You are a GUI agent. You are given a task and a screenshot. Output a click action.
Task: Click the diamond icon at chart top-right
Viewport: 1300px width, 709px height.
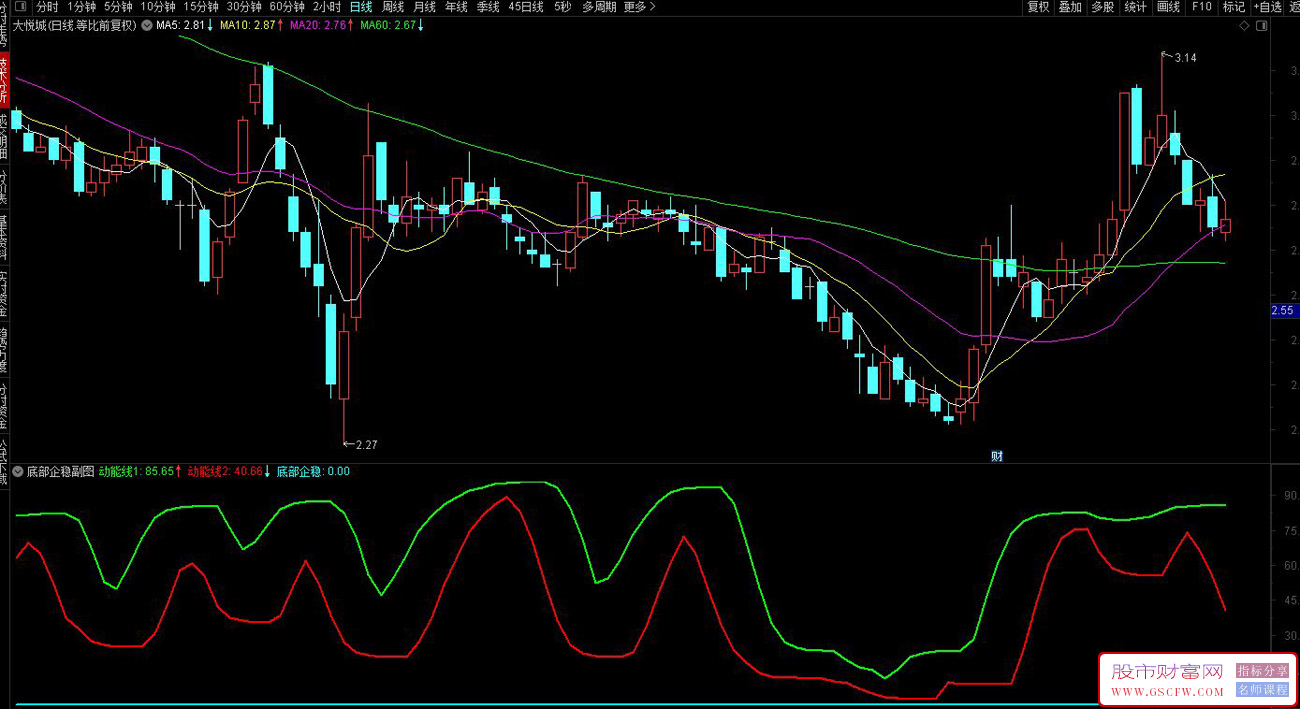point(1243,26)
